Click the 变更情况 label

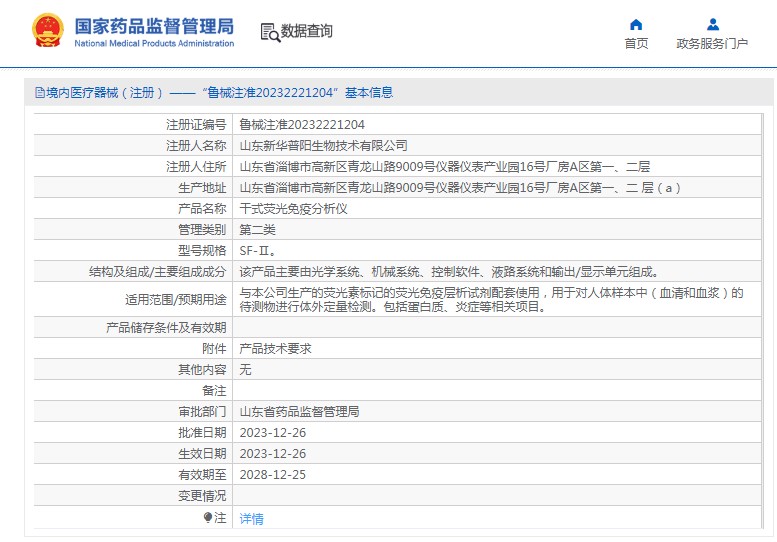(x=202, y=495)
